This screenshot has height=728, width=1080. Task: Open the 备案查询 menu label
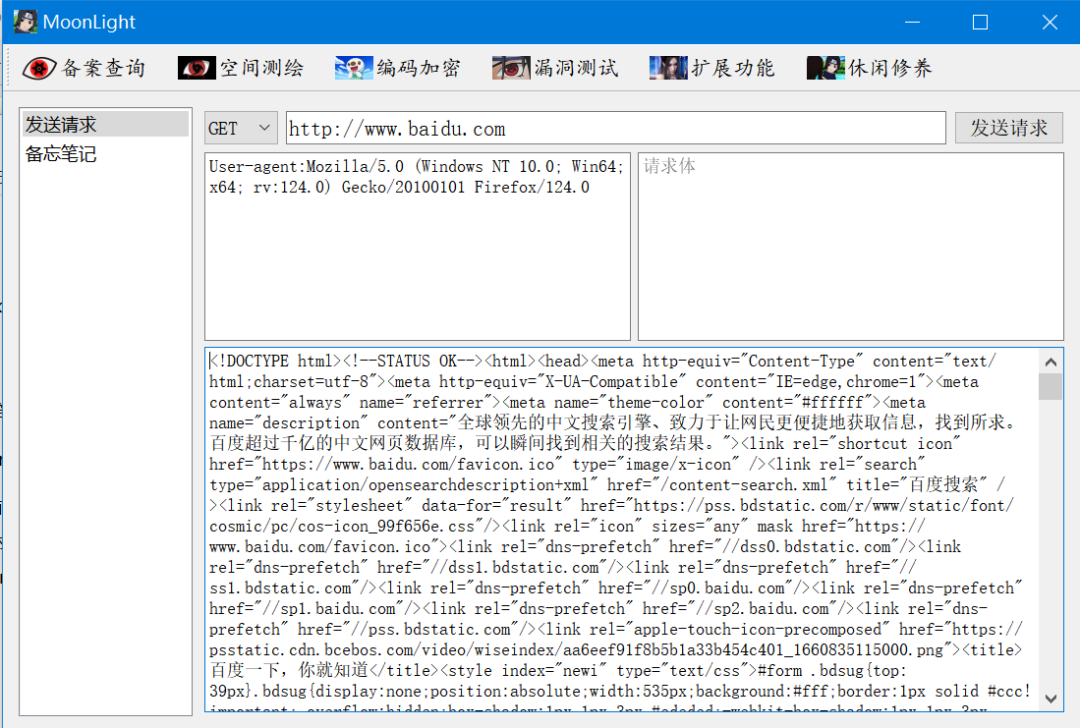[104, 68]
